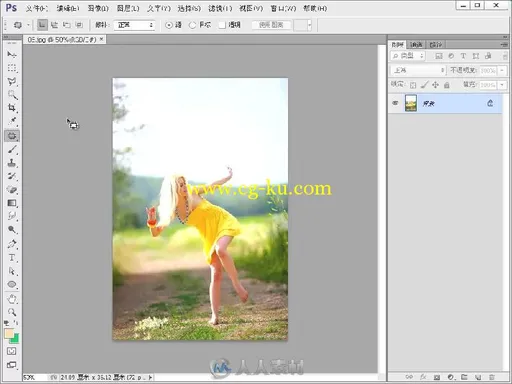Select the Quick Selection tool
Viewport: 512px width, 384px height.
12,95
